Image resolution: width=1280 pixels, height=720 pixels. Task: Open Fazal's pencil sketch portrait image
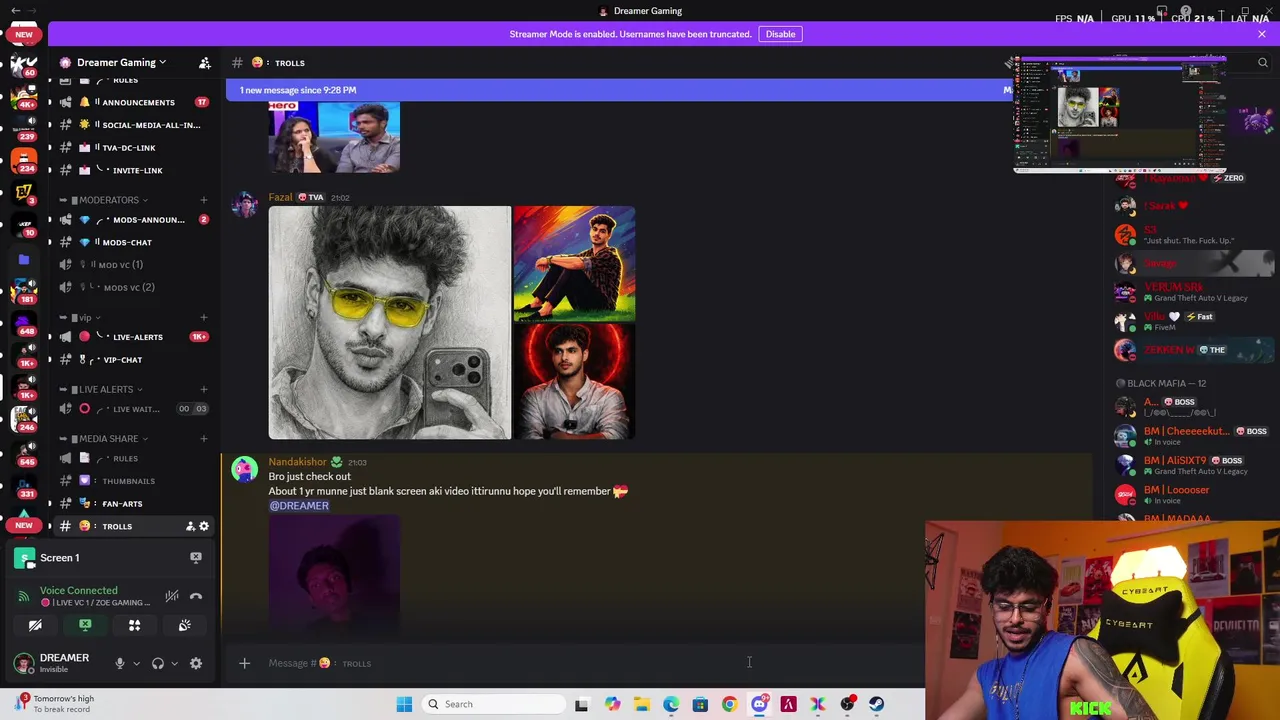(389, 323)
